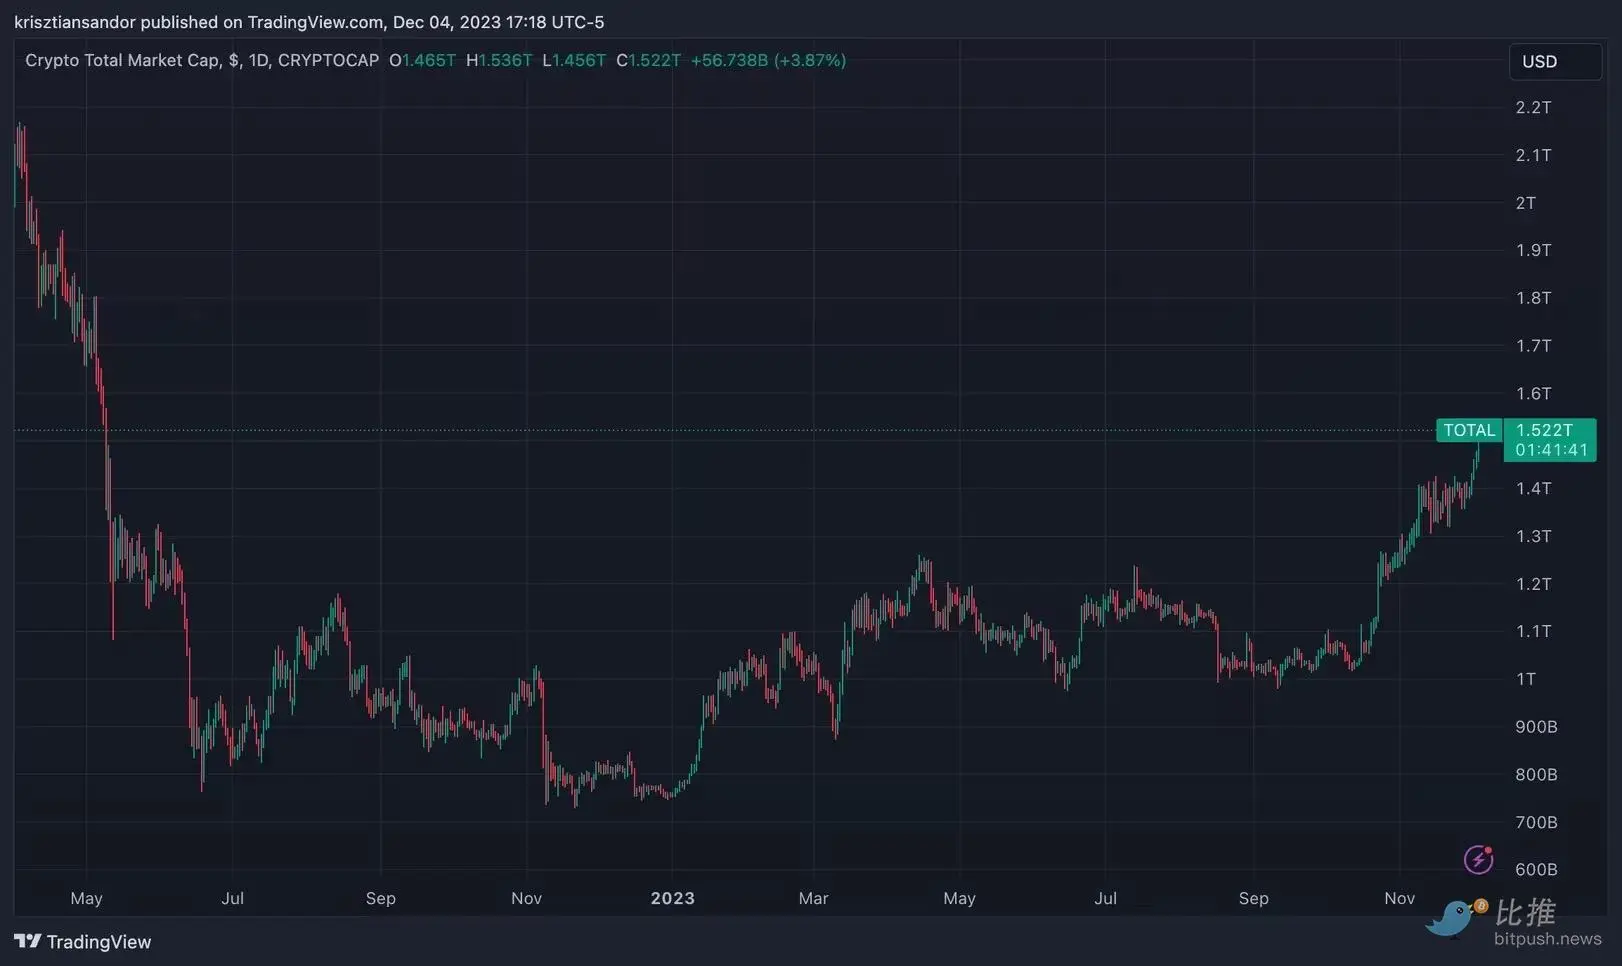Screen dimensions: 1622x966
Task: Click the 01:41:41 countdown timer
Action: coord(1549,451)
